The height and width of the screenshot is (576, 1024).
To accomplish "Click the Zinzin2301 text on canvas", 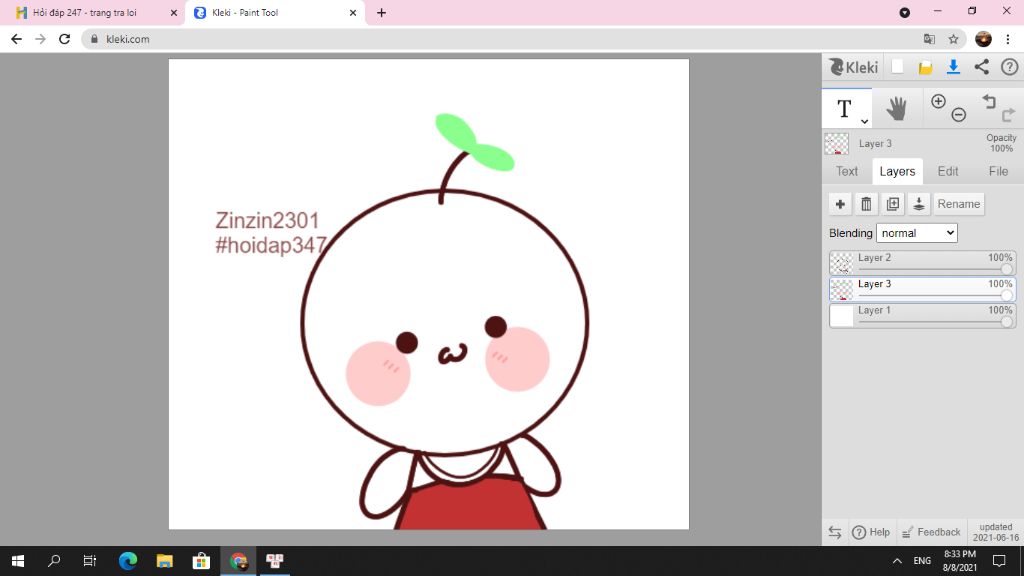I will [267, 221].
